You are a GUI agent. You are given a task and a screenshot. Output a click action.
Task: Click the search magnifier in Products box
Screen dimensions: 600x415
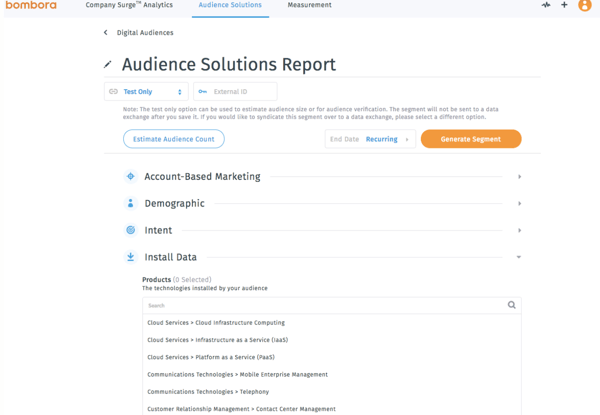pos(511,305)
